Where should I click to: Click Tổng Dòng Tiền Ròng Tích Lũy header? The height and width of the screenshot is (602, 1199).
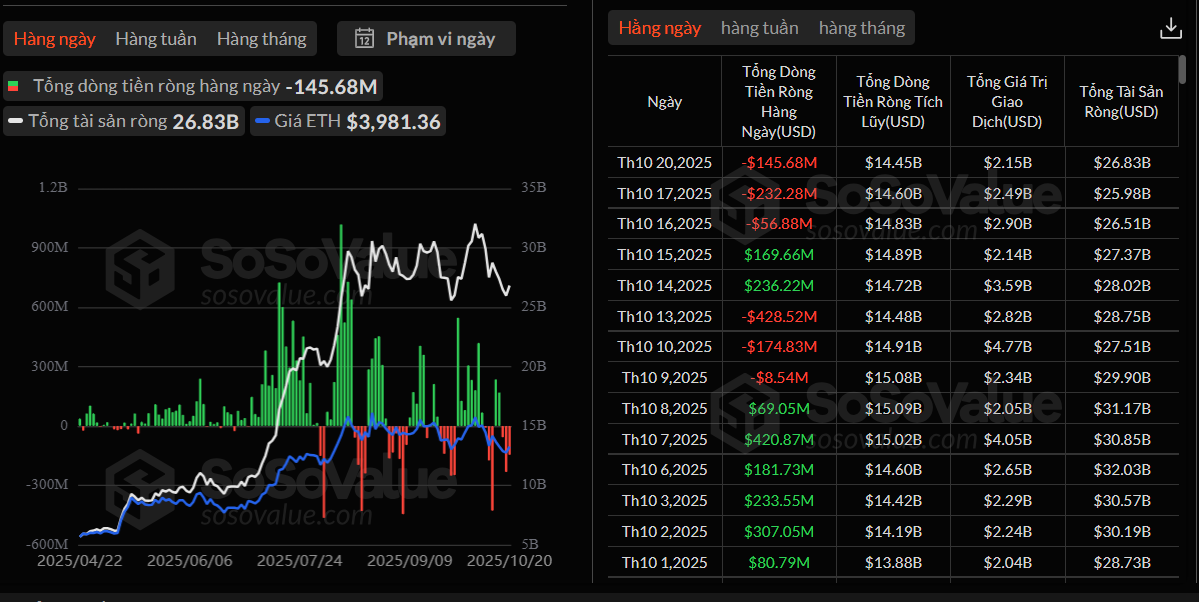(893, 102)
